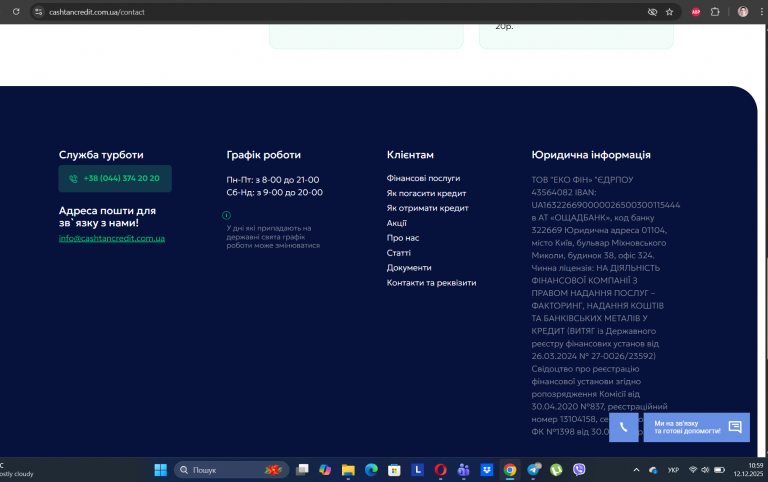Click the Сб-Нд: з 9-00 до 20-00 text
768x482 pixels.
274,193
